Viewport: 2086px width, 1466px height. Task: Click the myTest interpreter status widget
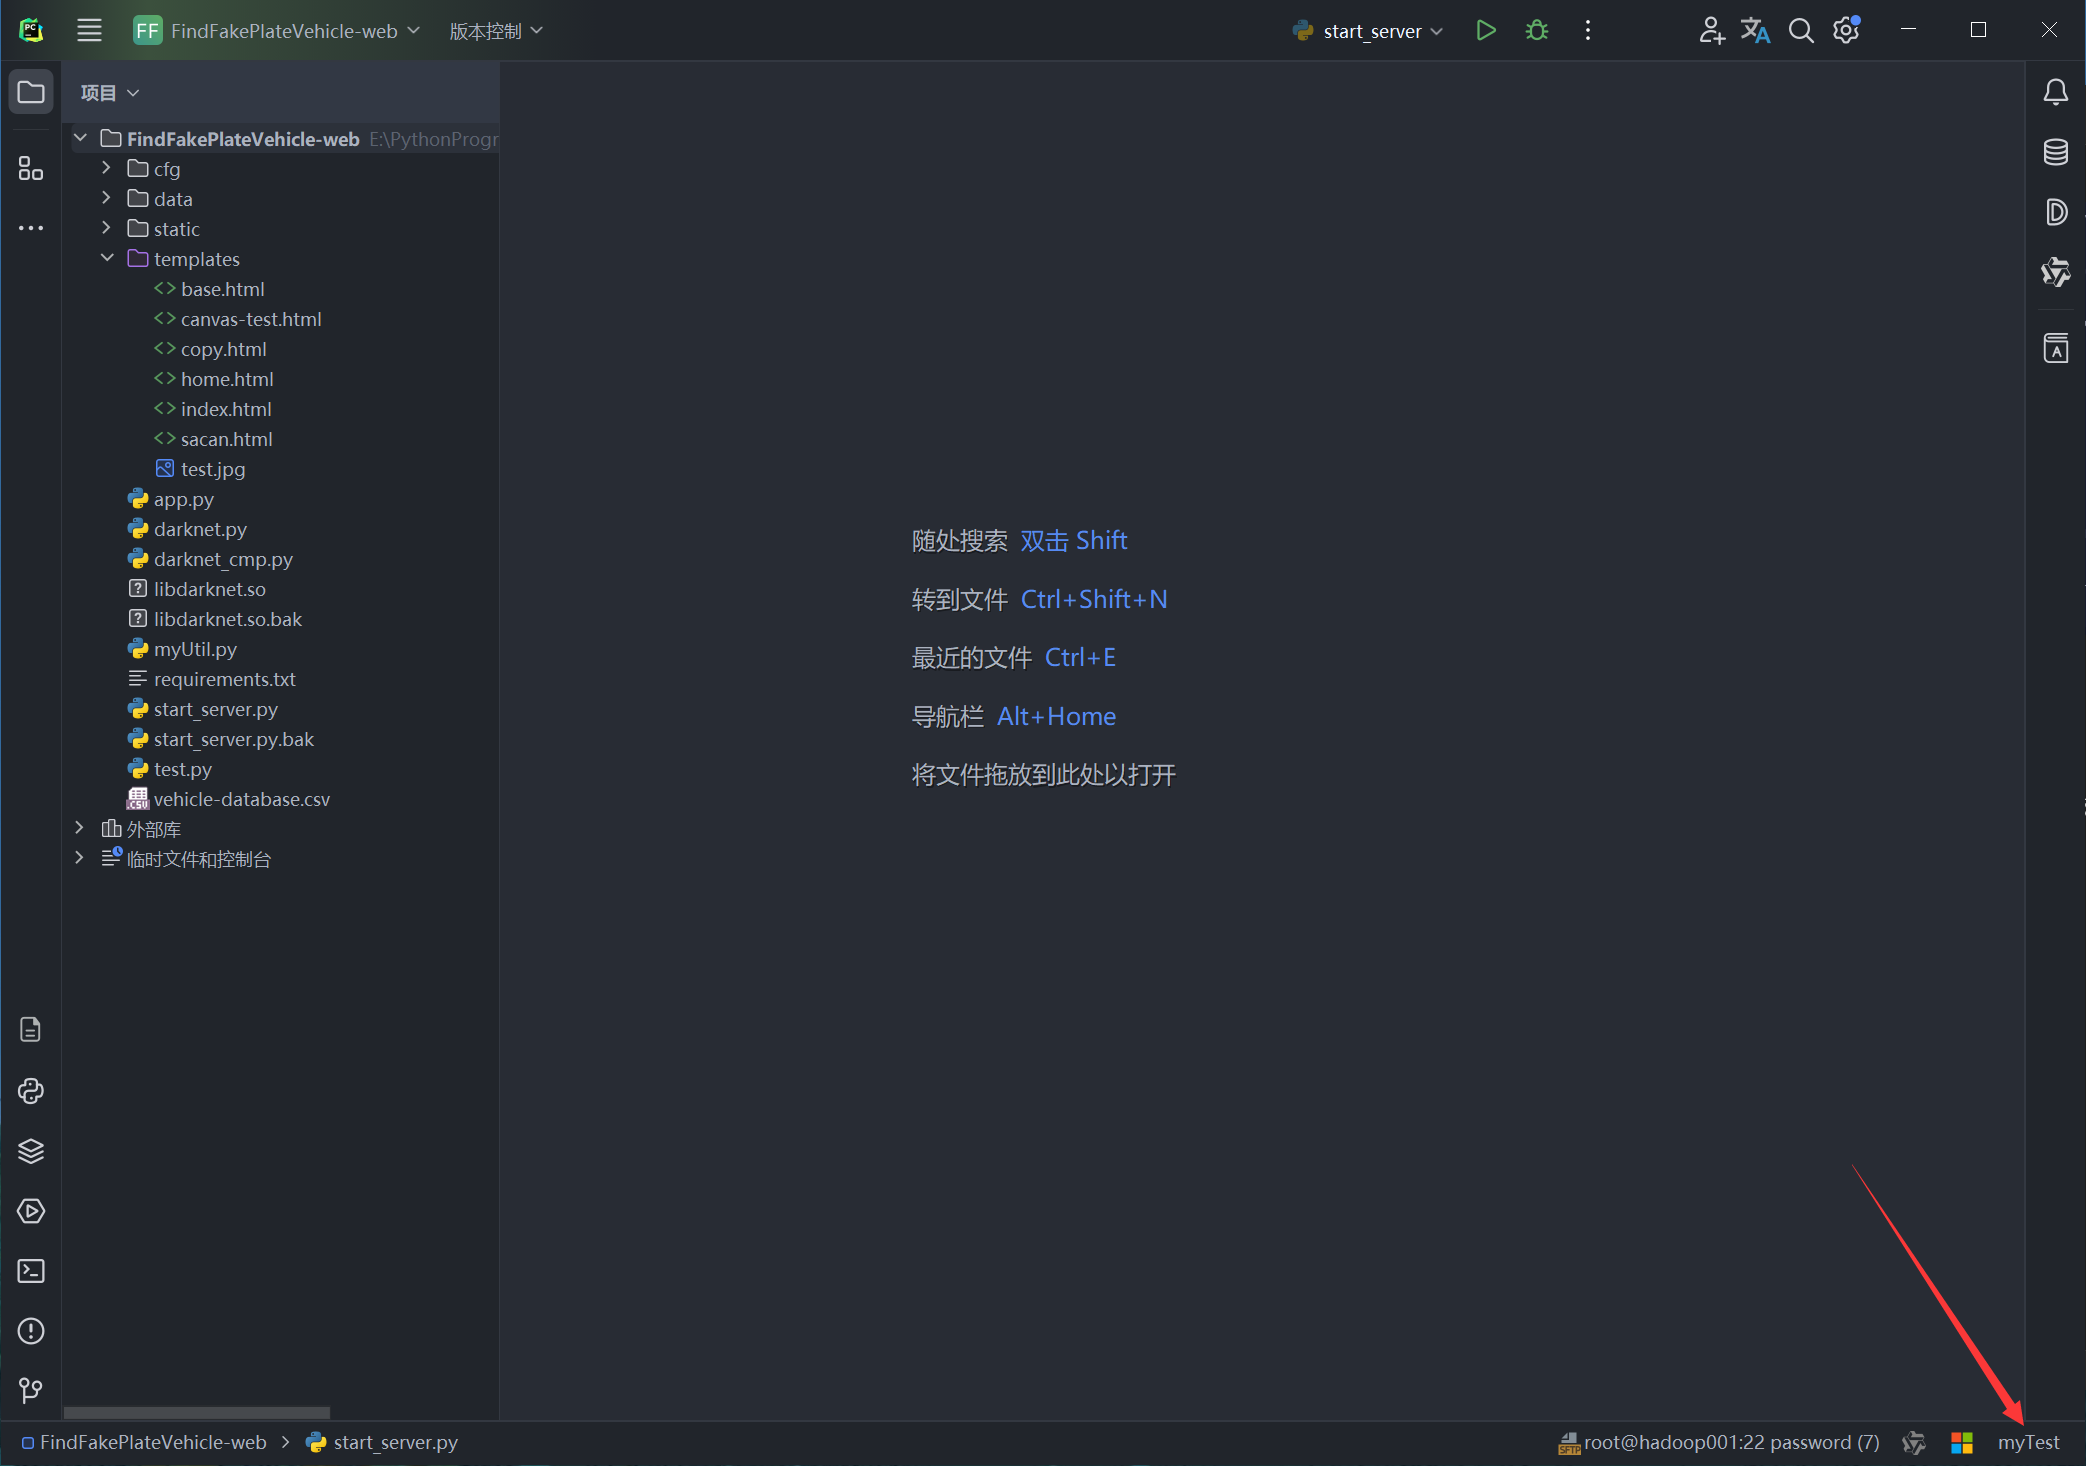click(2028, 1442)
